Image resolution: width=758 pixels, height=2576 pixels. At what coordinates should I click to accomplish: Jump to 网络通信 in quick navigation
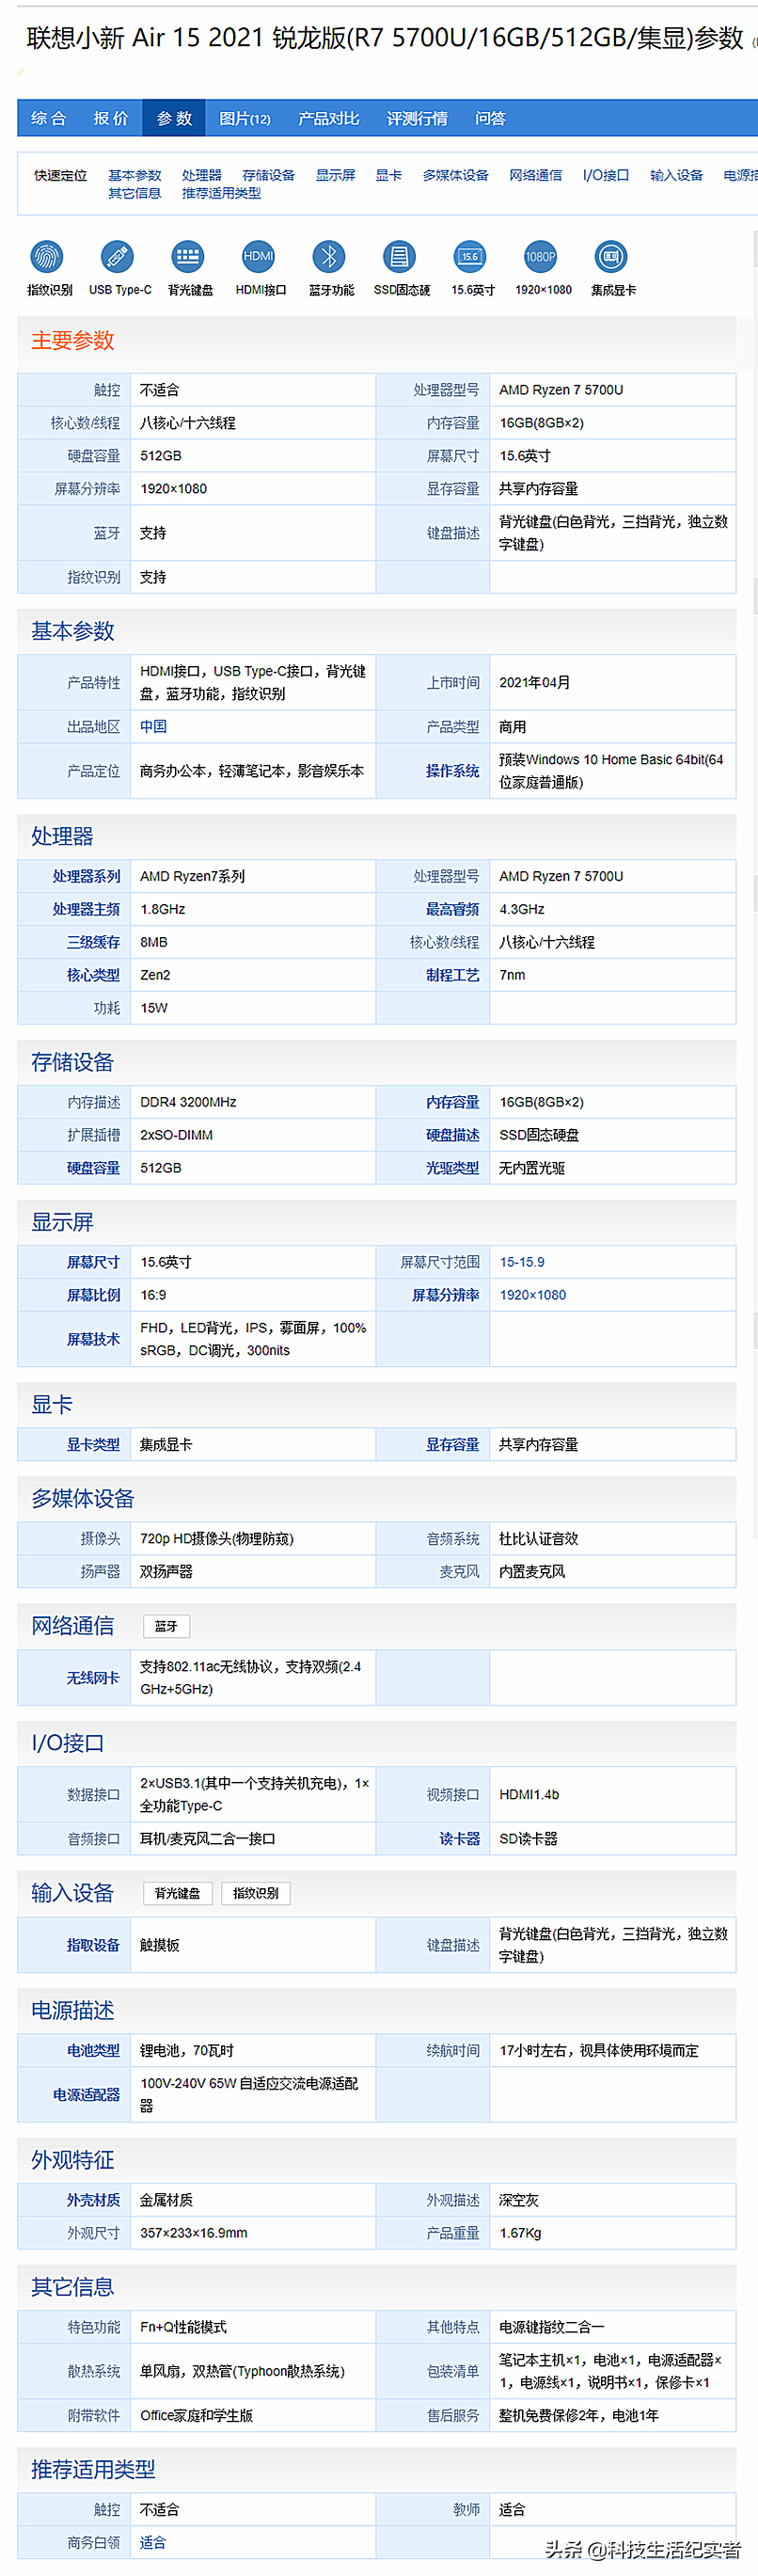pyautogui.click(x=536, y=175)
